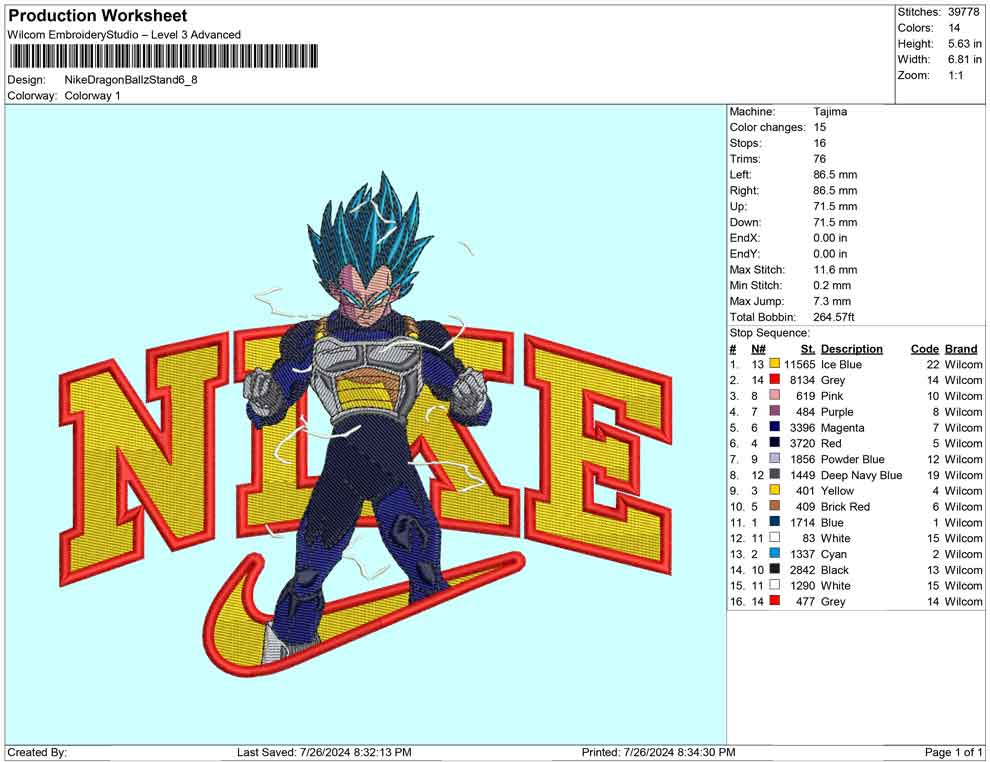
Task: Select the Code column header
Action: tap(924, 349)
